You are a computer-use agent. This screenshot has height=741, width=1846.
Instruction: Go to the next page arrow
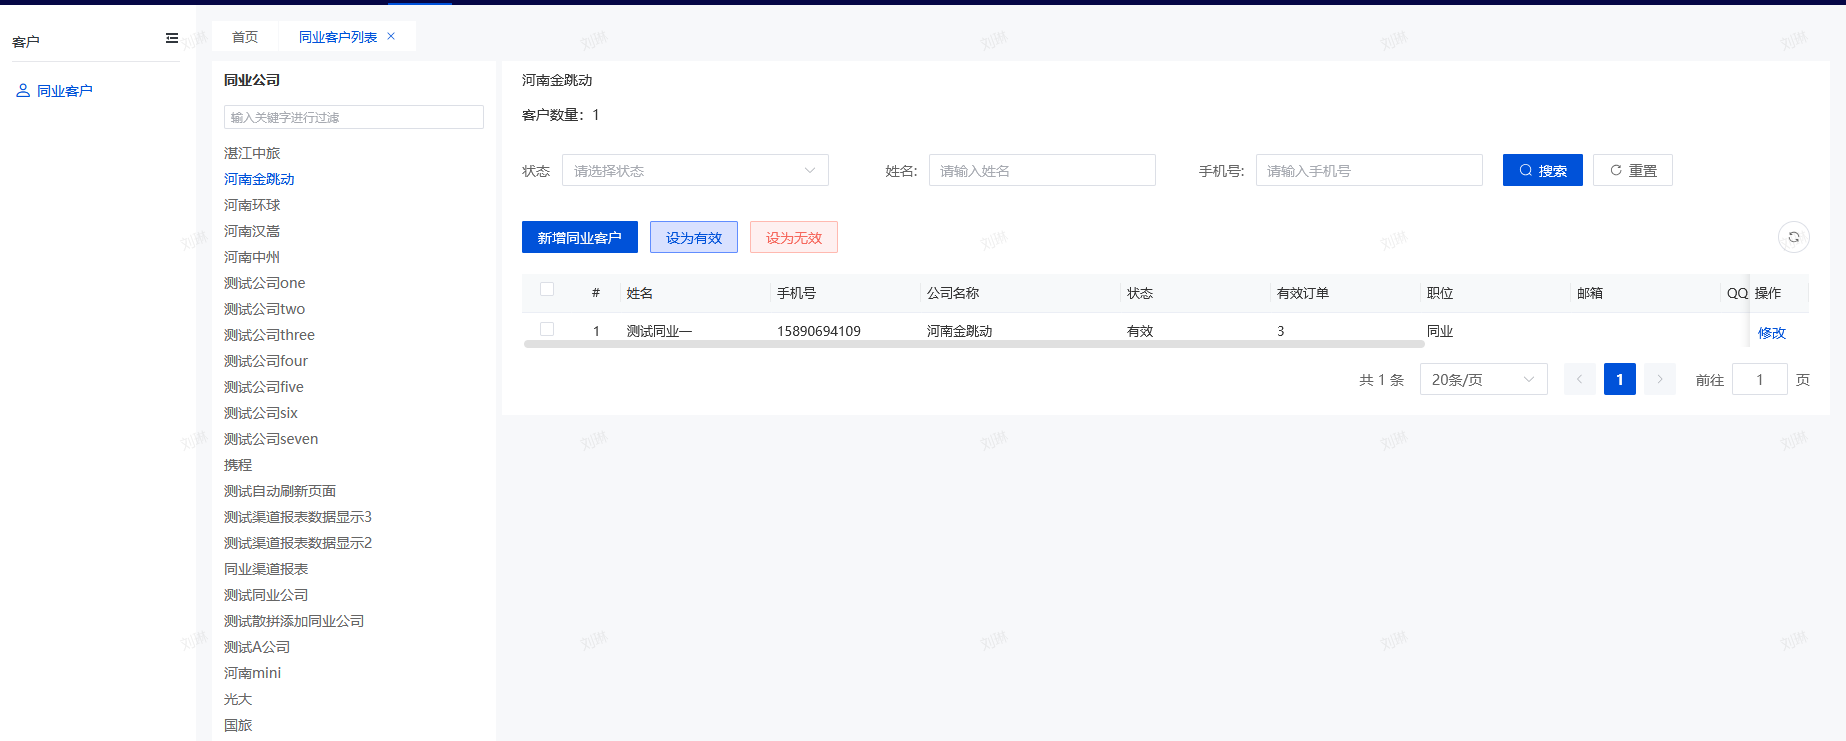tap(1659, 379)
